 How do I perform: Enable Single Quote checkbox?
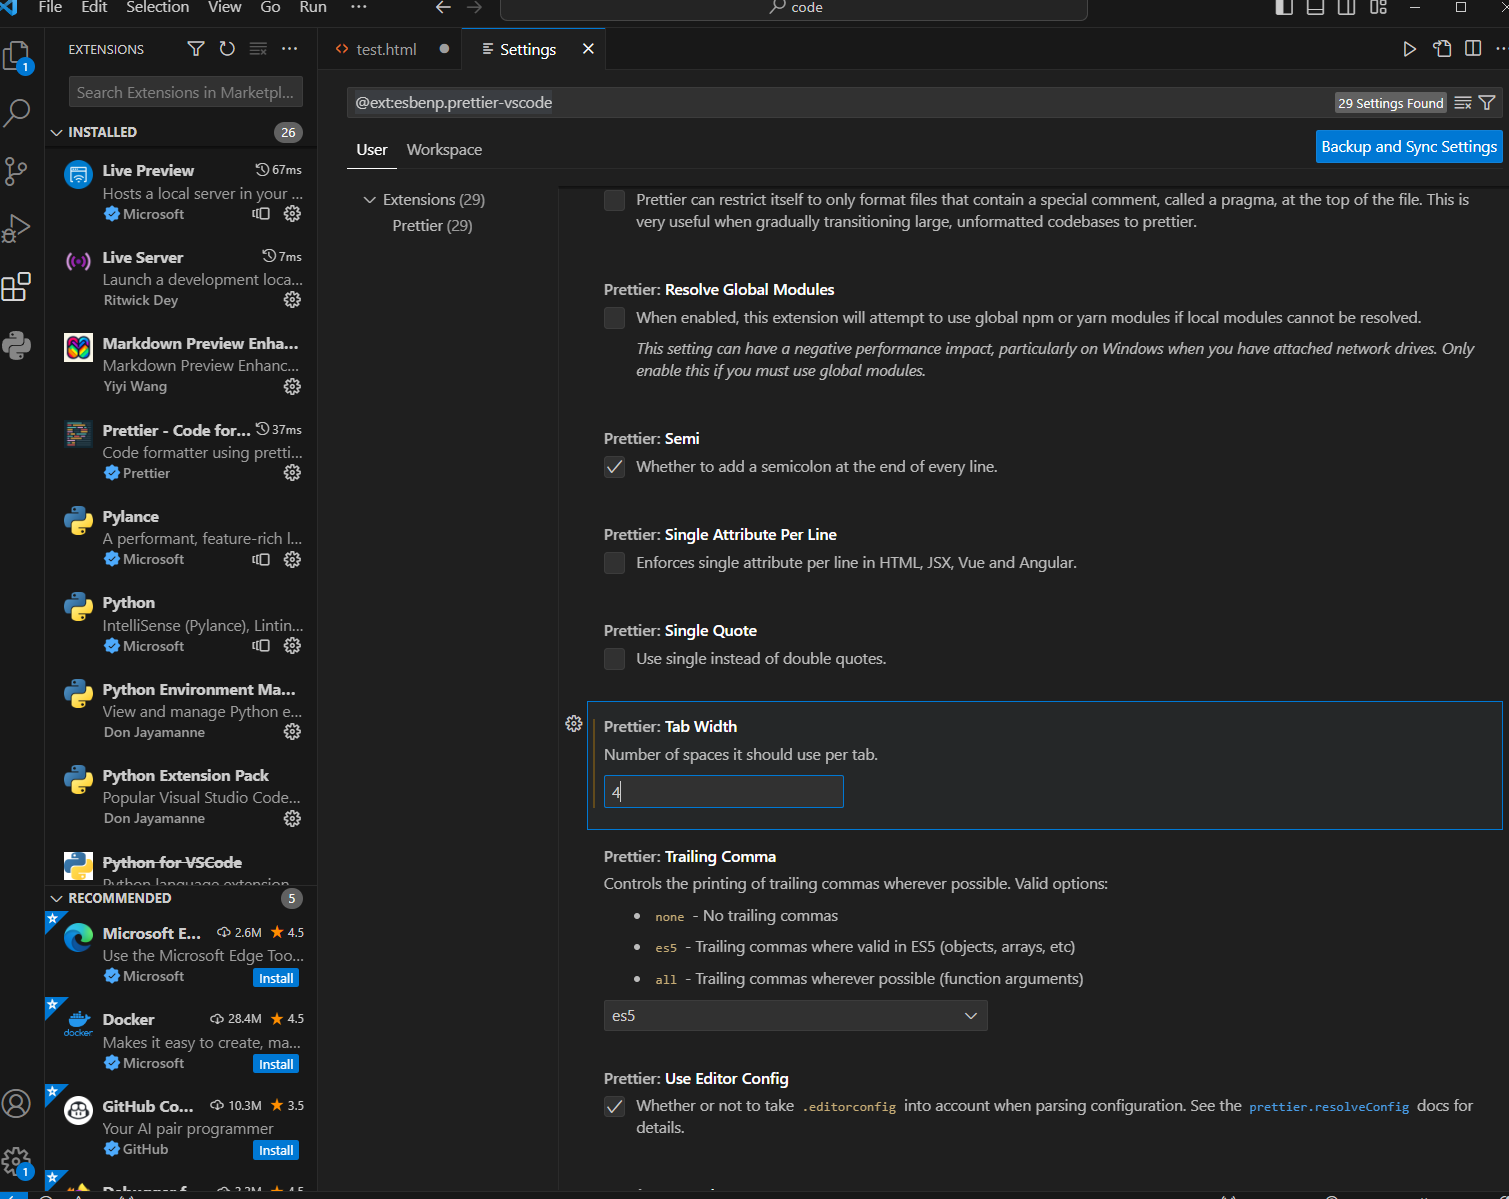[x=615, y=659]
